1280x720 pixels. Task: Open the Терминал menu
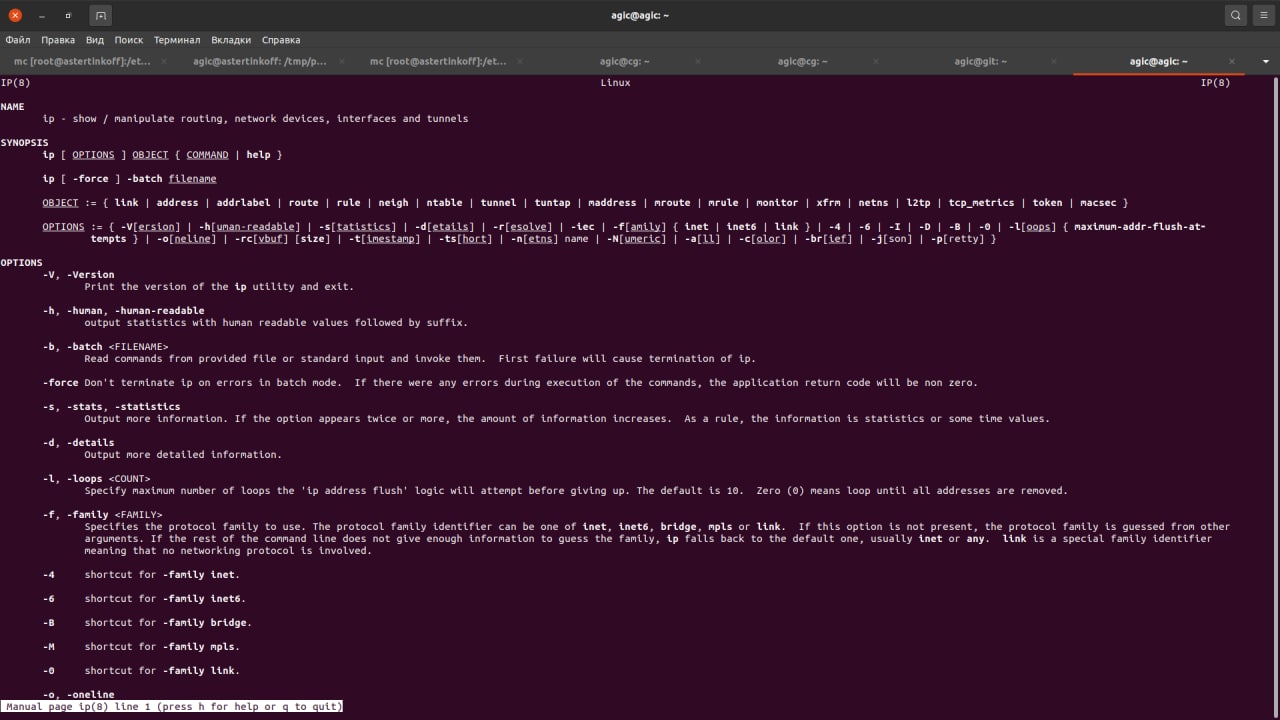click(x=177, y=40)
